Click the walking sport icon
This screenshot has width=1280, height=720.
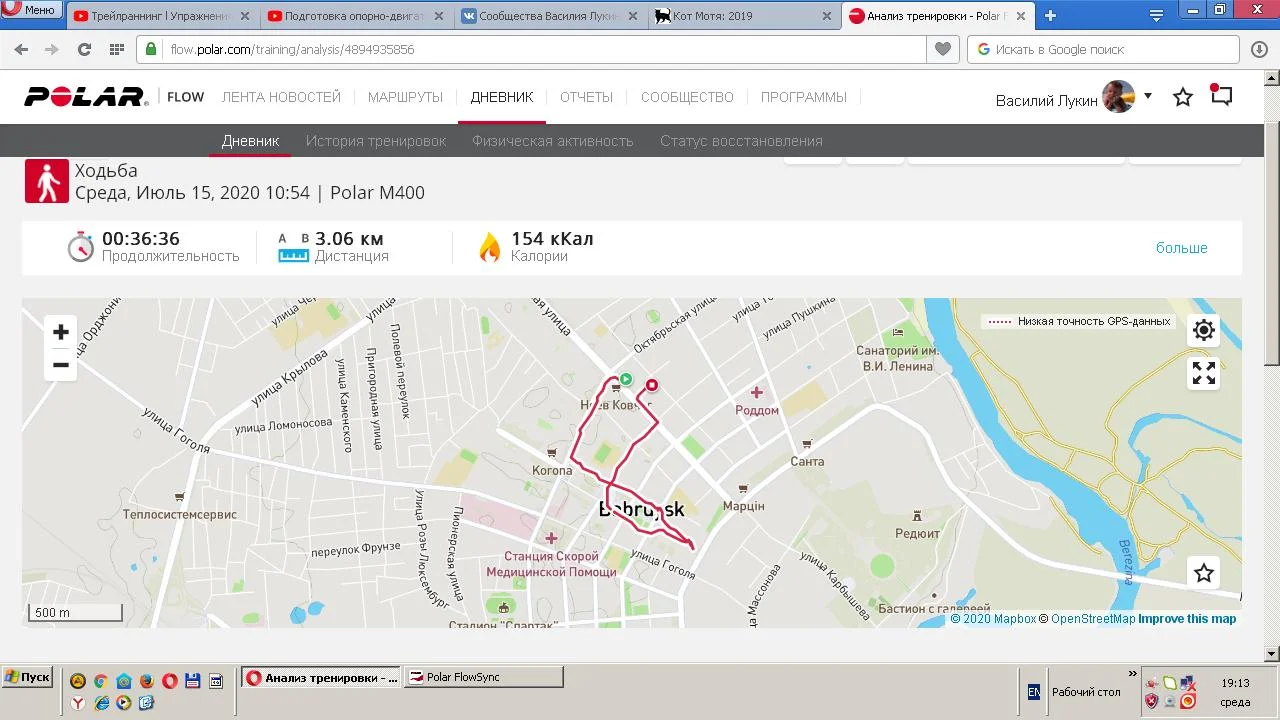click(x=47, y=181)
